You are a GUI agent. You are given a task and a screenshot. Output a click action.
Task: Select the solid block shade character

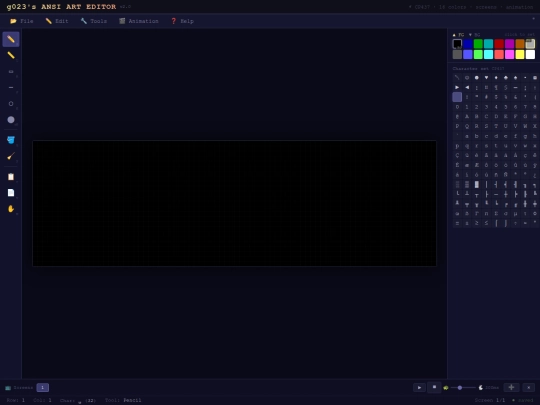(x=477, y=185)
